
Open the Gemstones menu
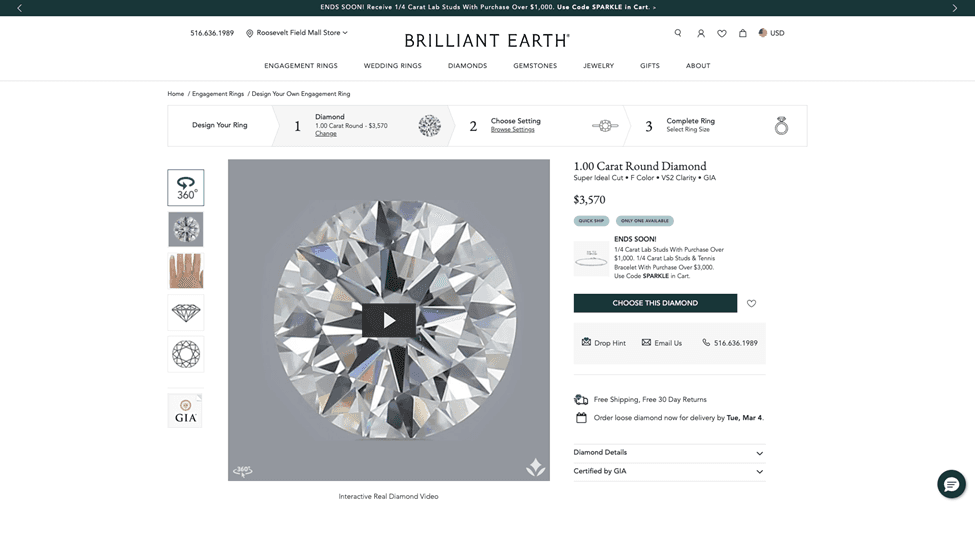(x=535, y=66)
